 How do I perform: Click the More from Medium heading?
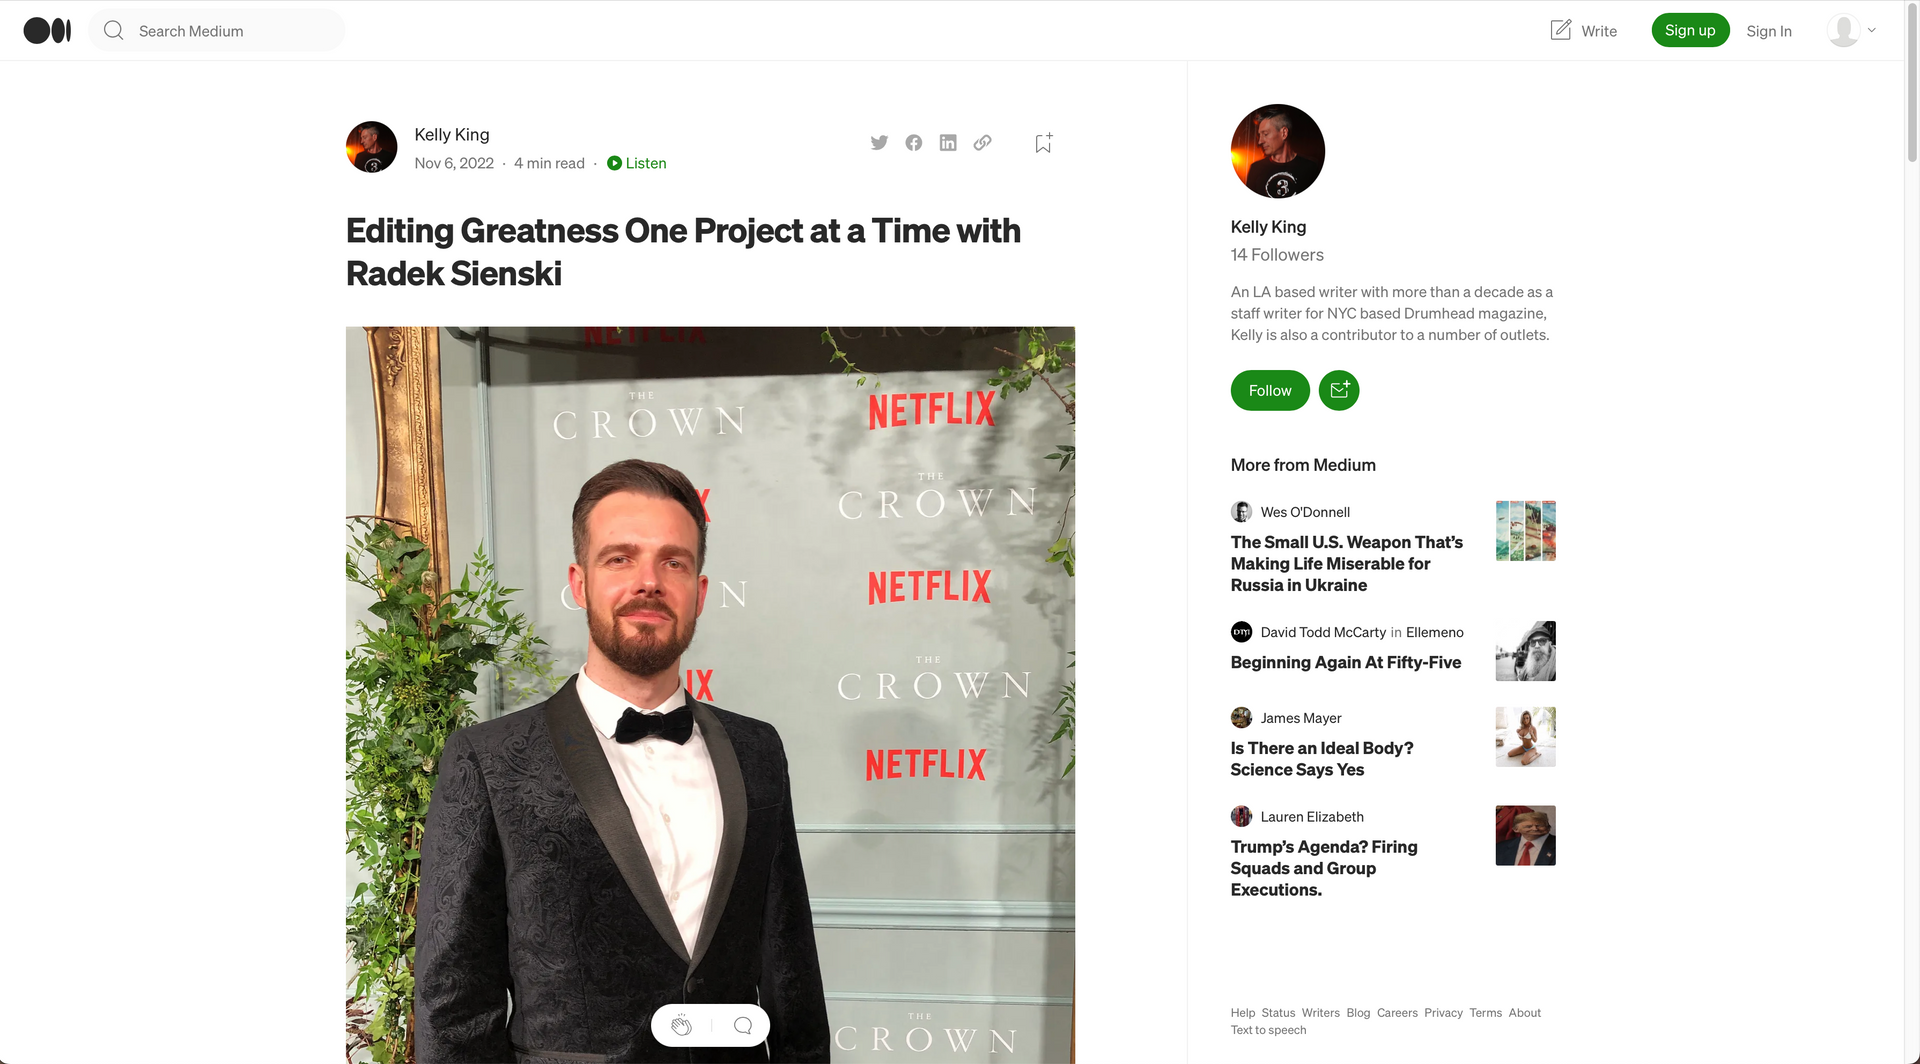tap(1303, 465)
